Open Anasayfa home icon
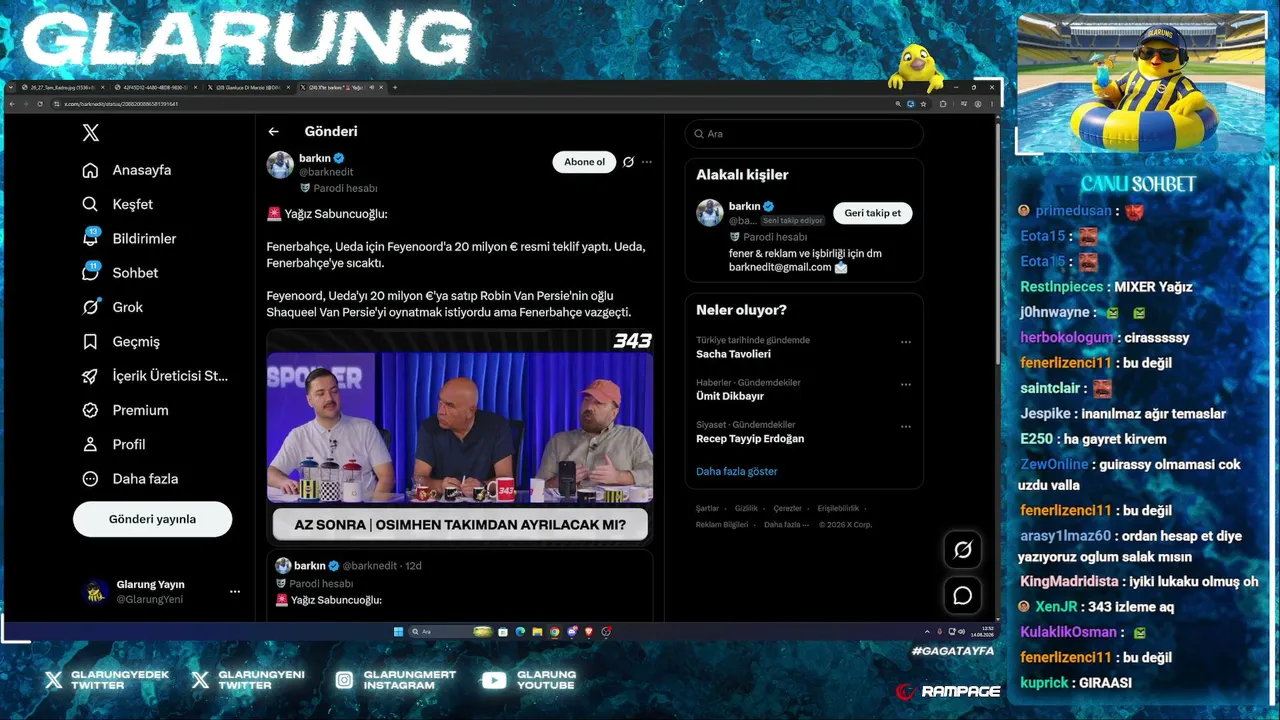 click(x=91, y=170)
